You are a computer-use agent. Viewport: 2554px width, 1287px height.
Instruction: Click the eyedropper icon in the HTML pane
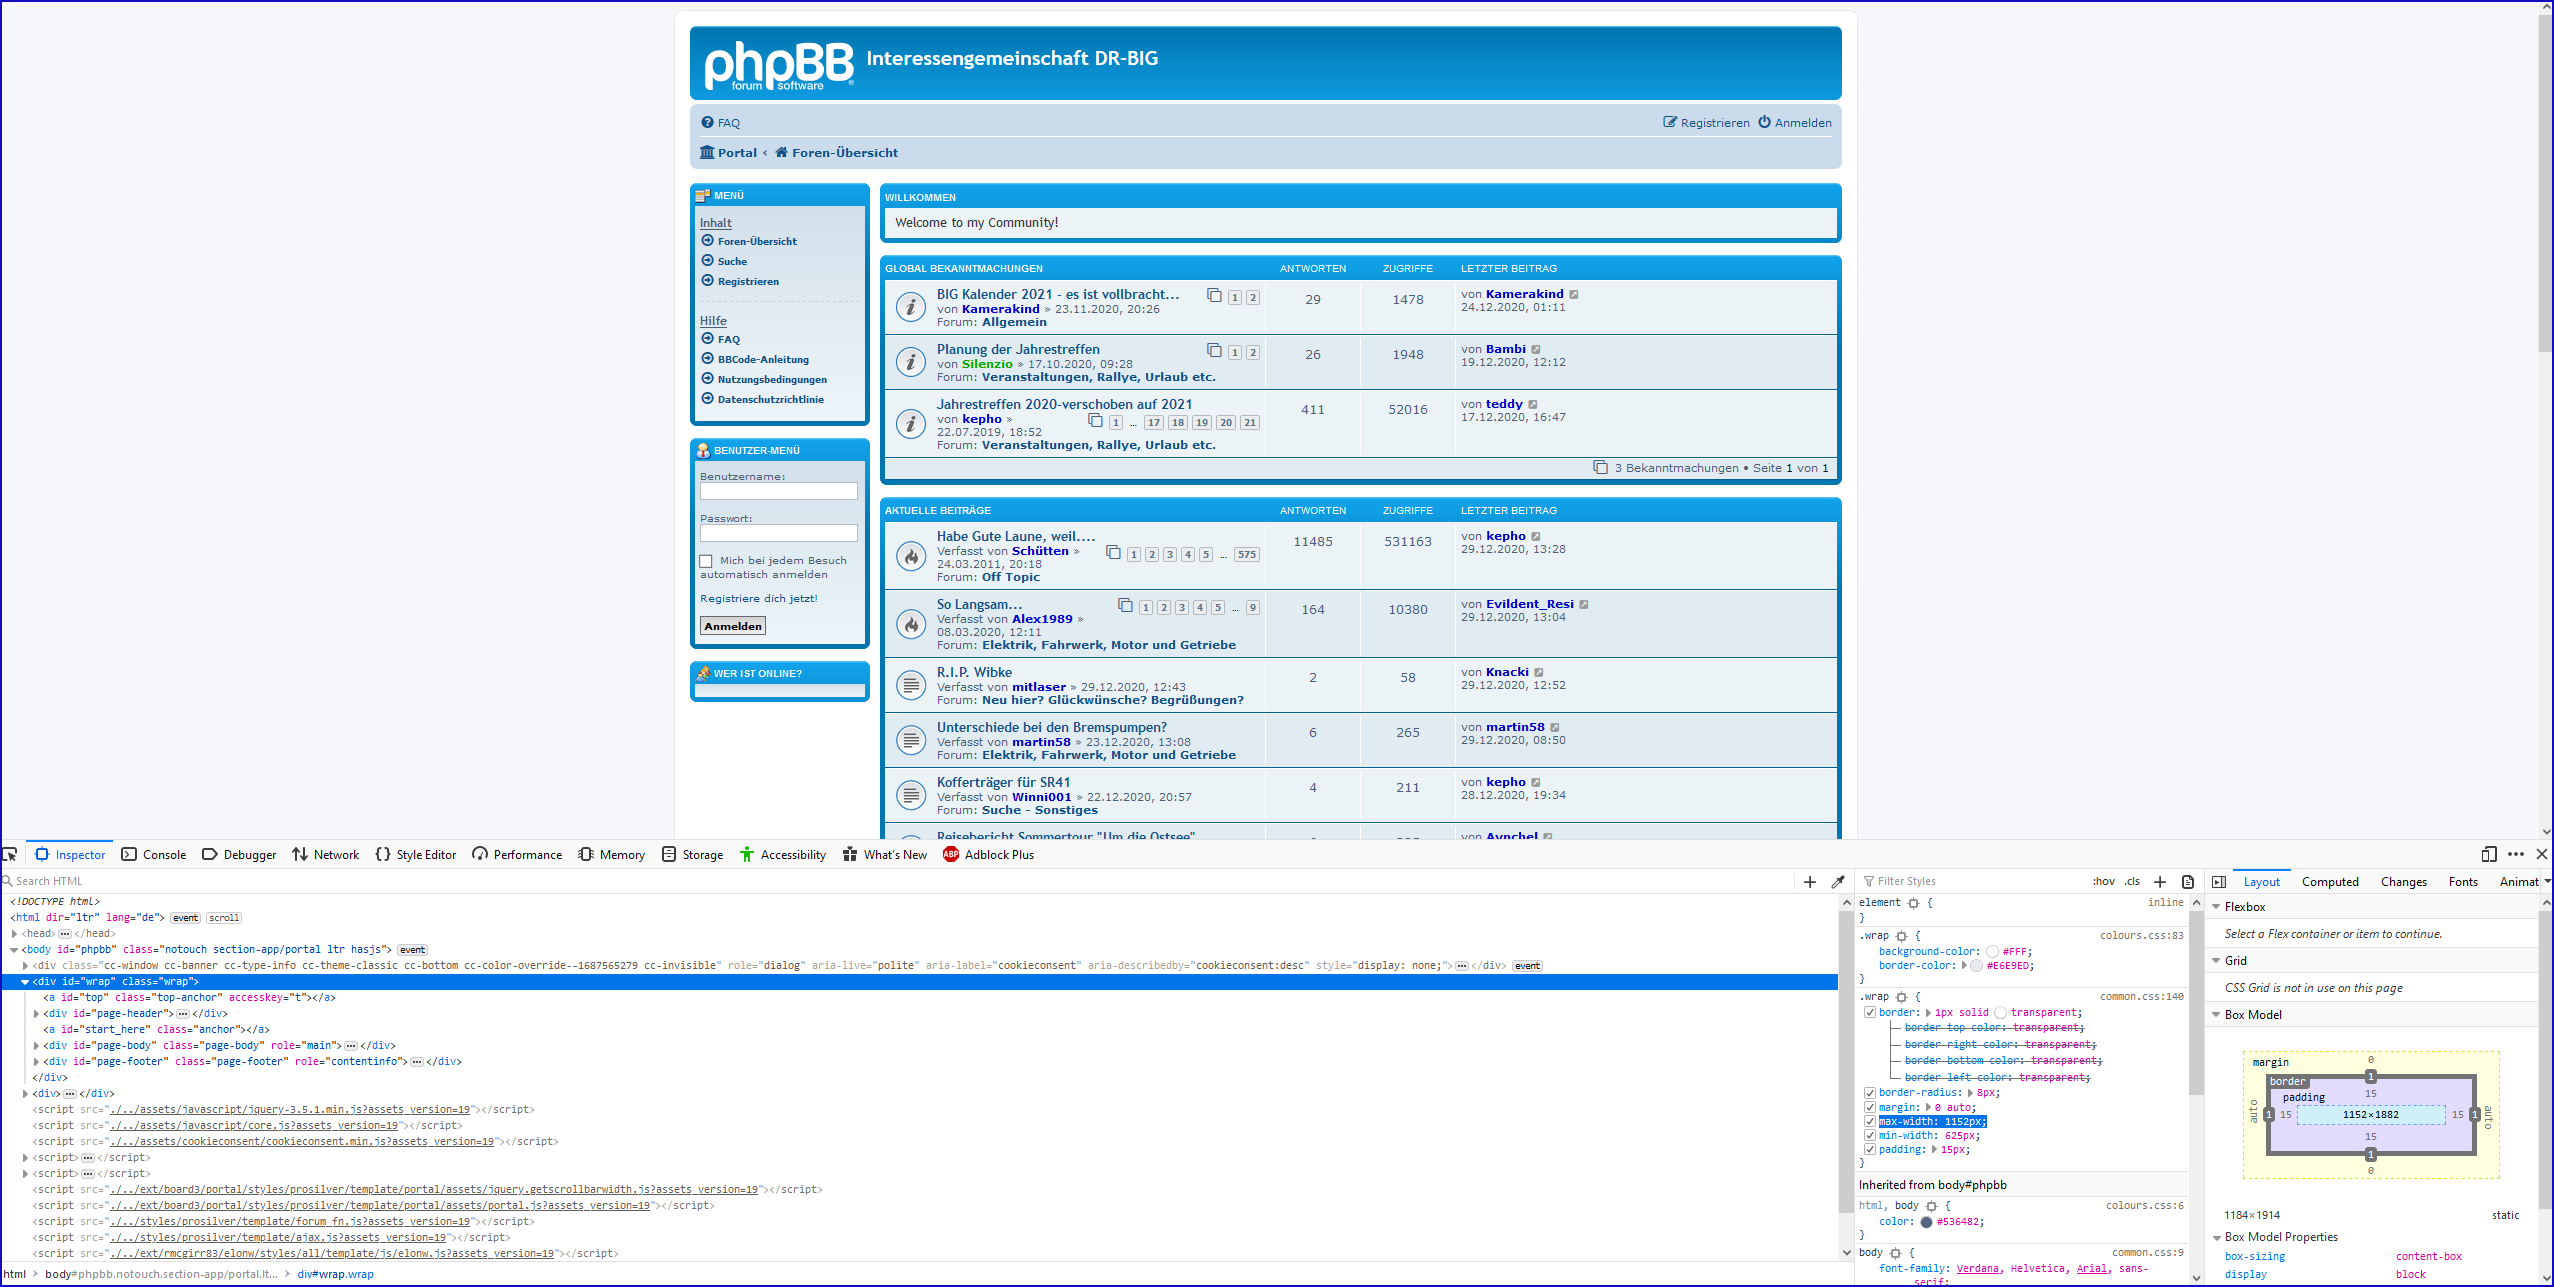coord(1837,881)
